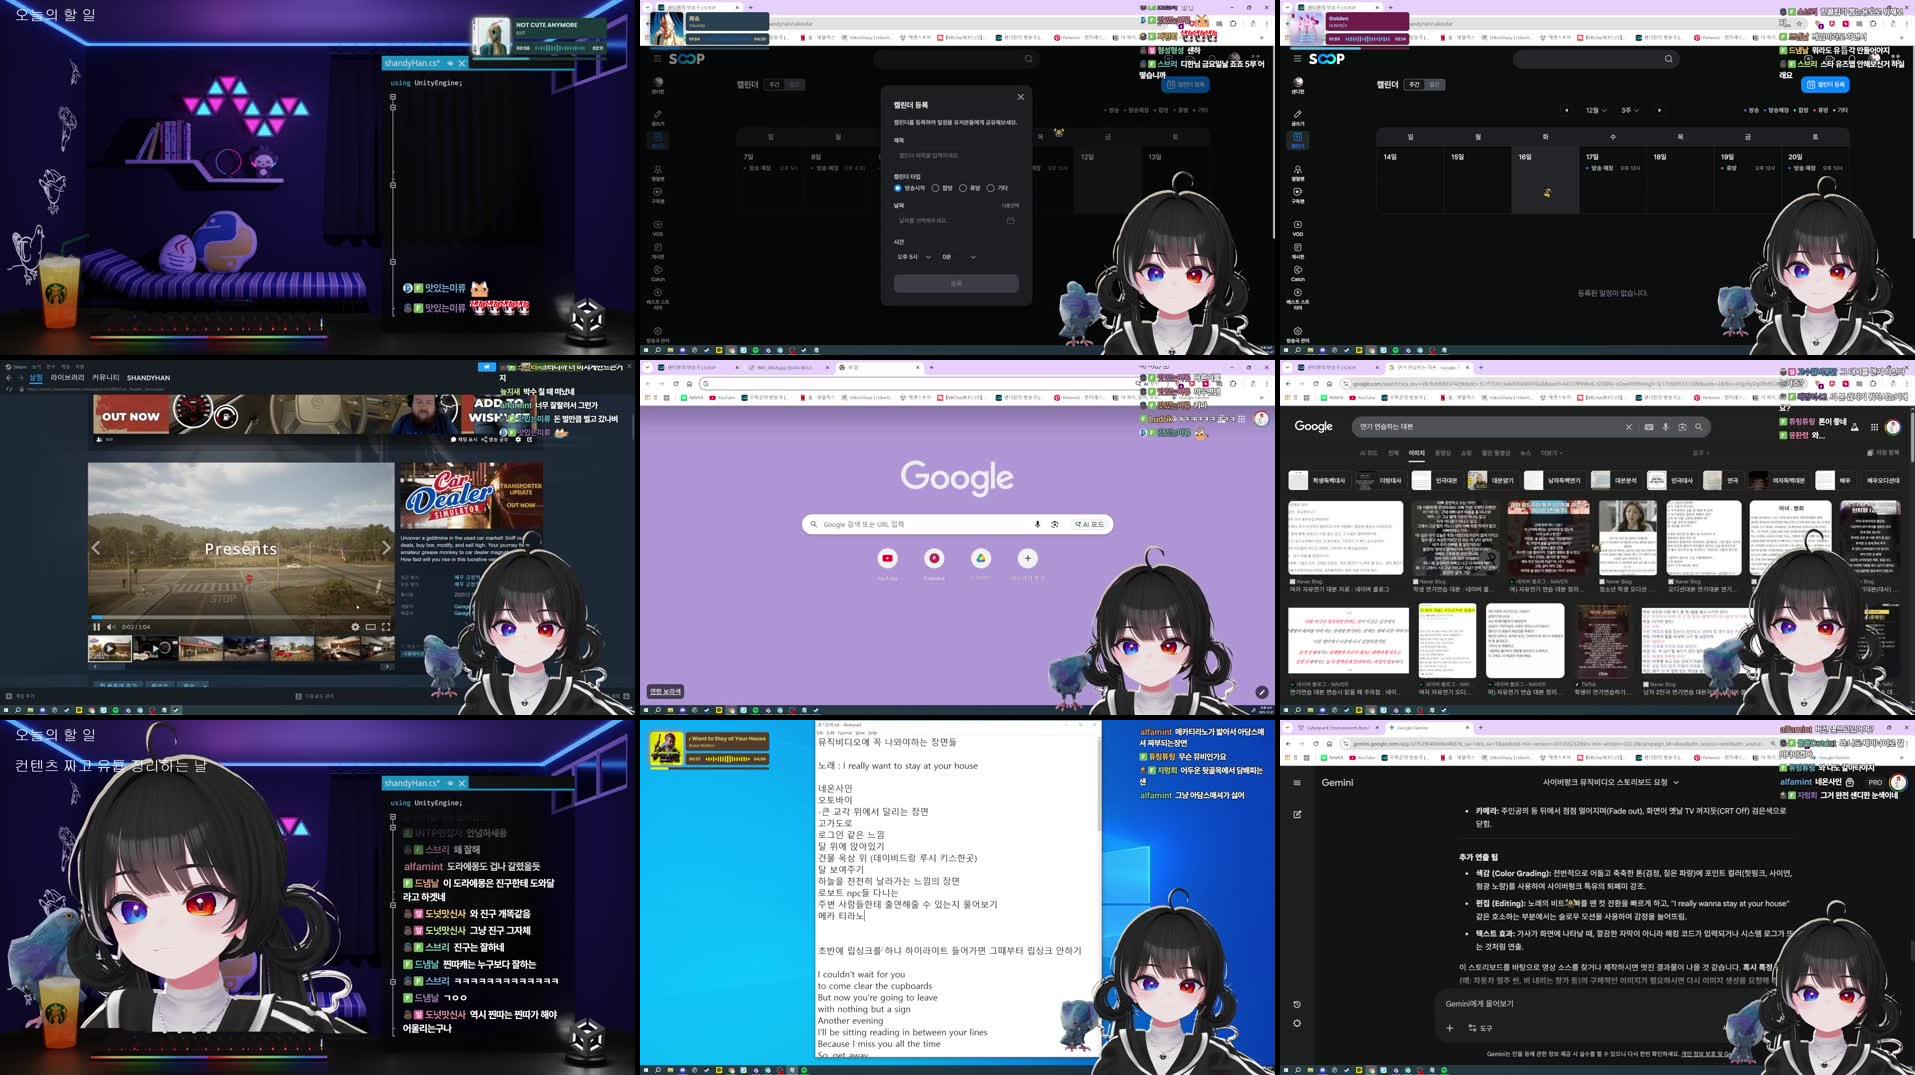The width and height of the screenshot is (1915, 1075).
Task: Click the date picker calendar icon in 캘린더 등록 dialog
Action: (1010, 219)
